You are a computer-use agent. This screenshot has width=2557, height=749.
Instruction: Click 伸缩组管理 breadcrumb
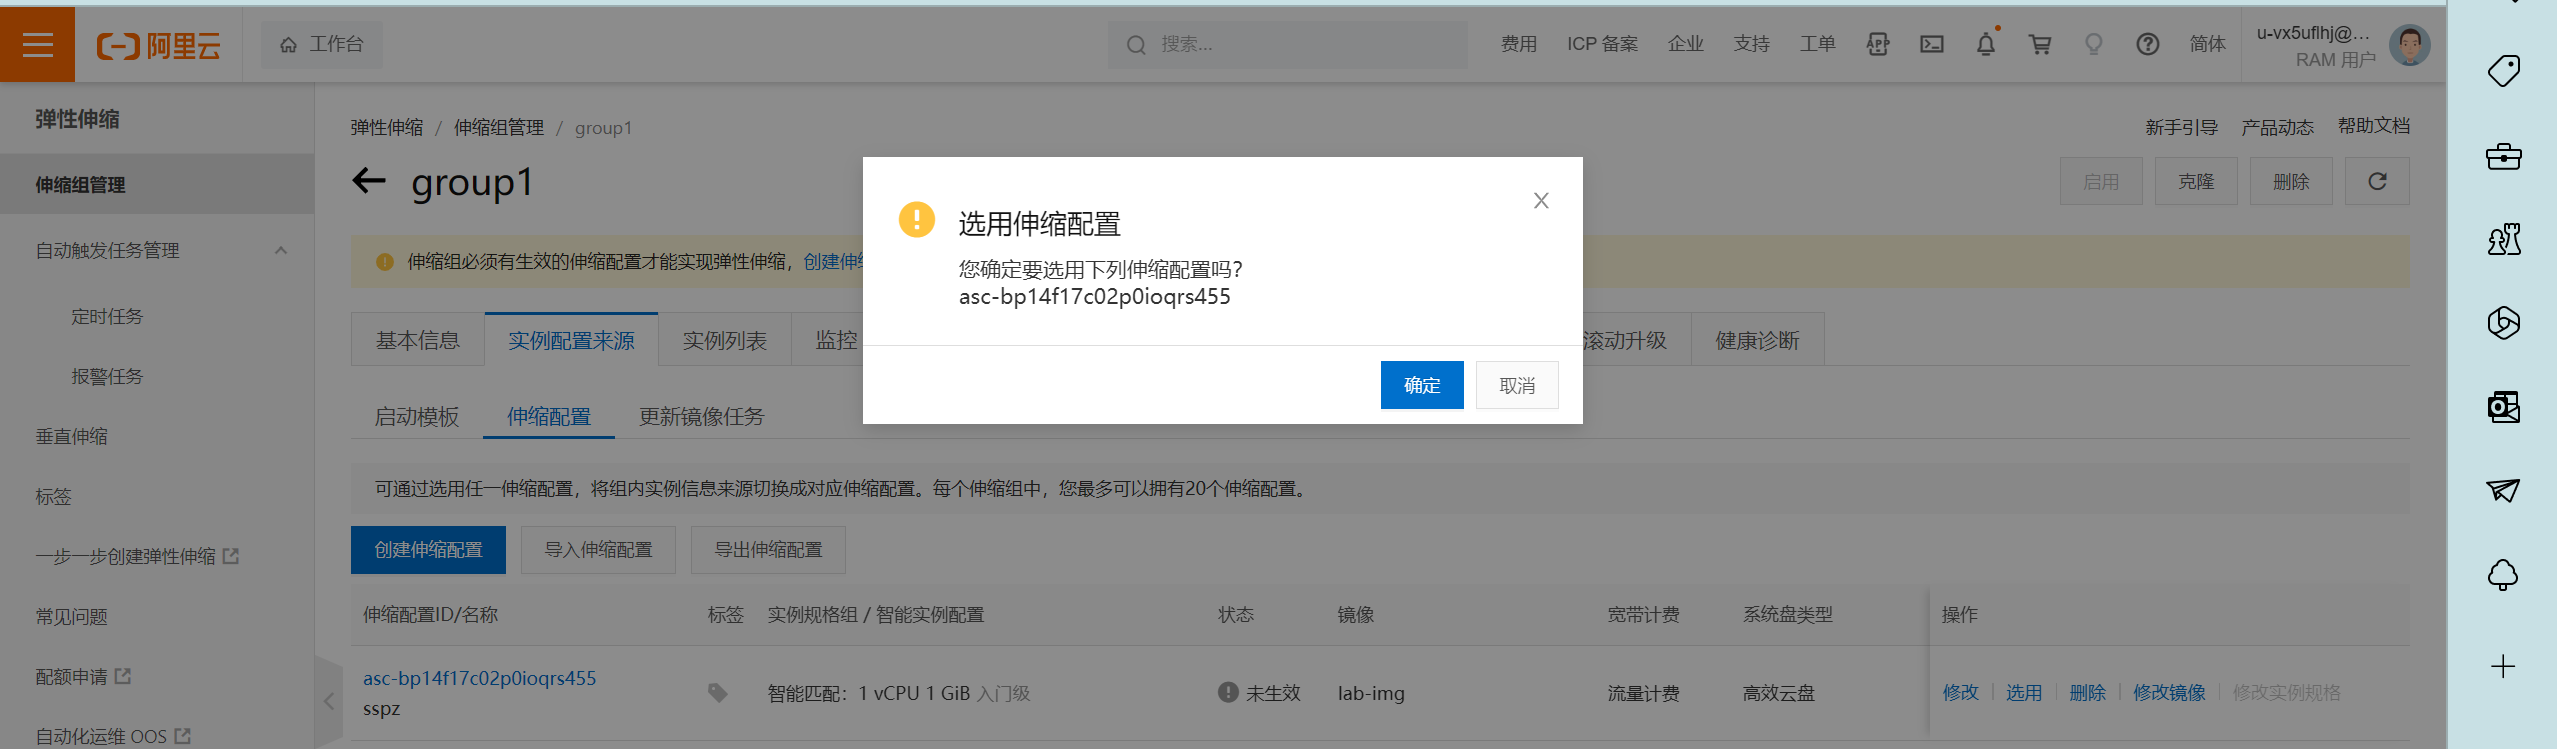(499, 128)
